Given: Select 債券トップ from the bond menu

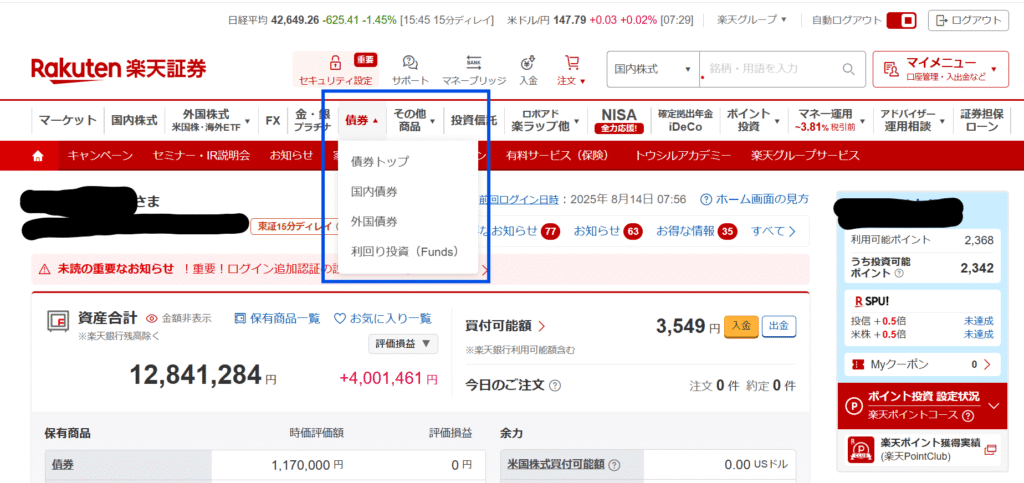Looking at the screenshot, I should click(x=380, y=161).
